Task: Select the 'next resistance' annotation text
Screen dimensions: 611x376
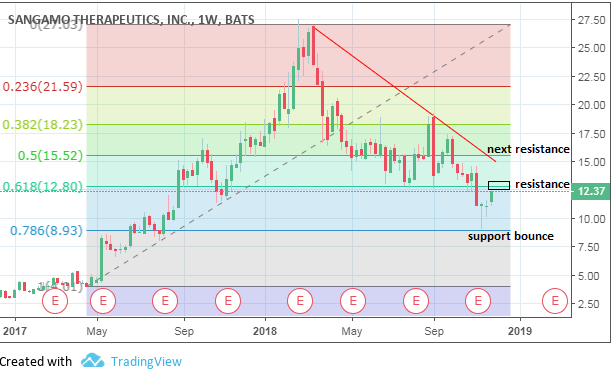Action: (528, 149)
